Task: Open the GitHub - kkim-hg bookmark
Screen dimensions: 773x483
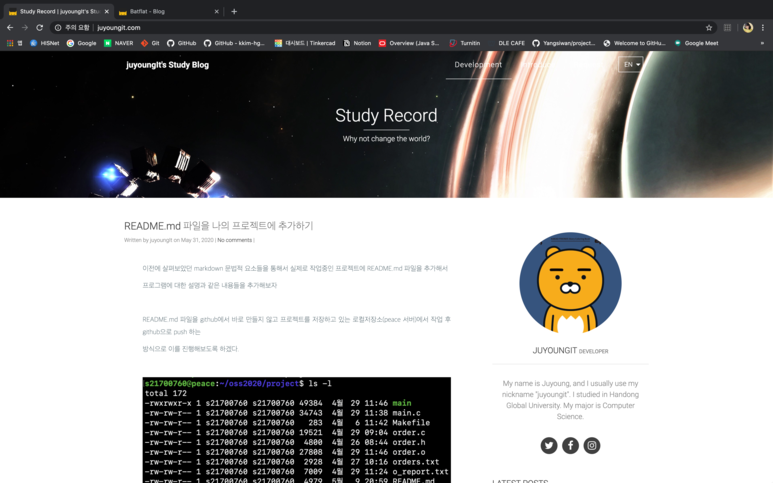Action: (234, 43)
